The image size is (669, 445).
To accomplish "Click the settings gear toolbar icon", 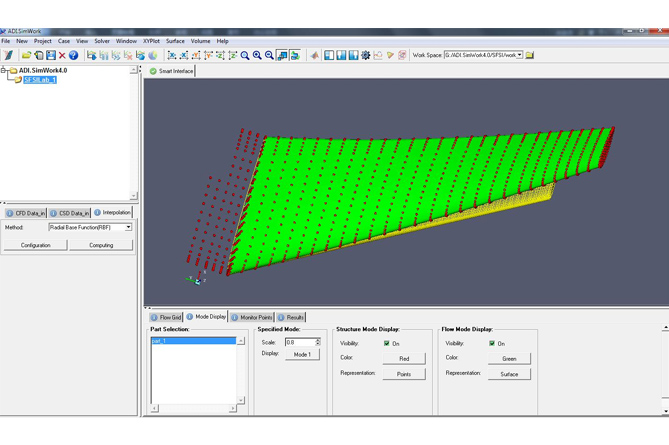I will (x=365, y=56).
